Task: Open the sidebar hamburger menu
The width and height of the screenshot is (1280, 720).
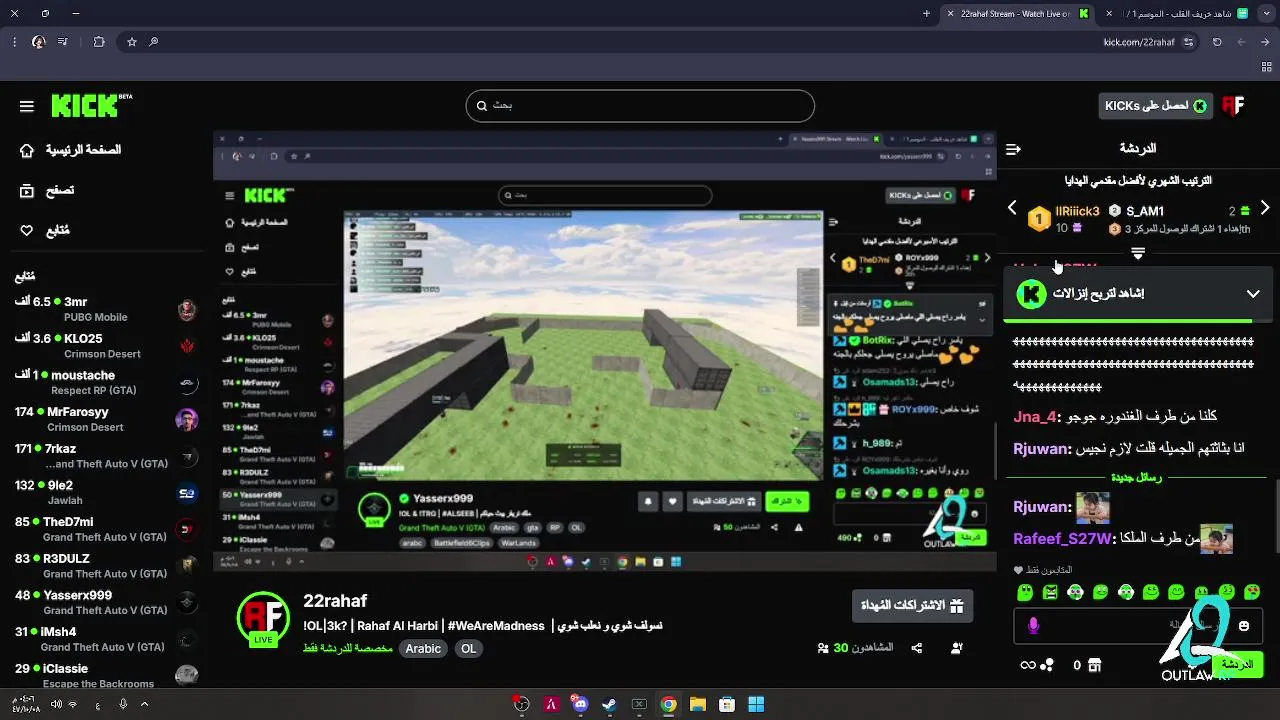Action: 27,106
